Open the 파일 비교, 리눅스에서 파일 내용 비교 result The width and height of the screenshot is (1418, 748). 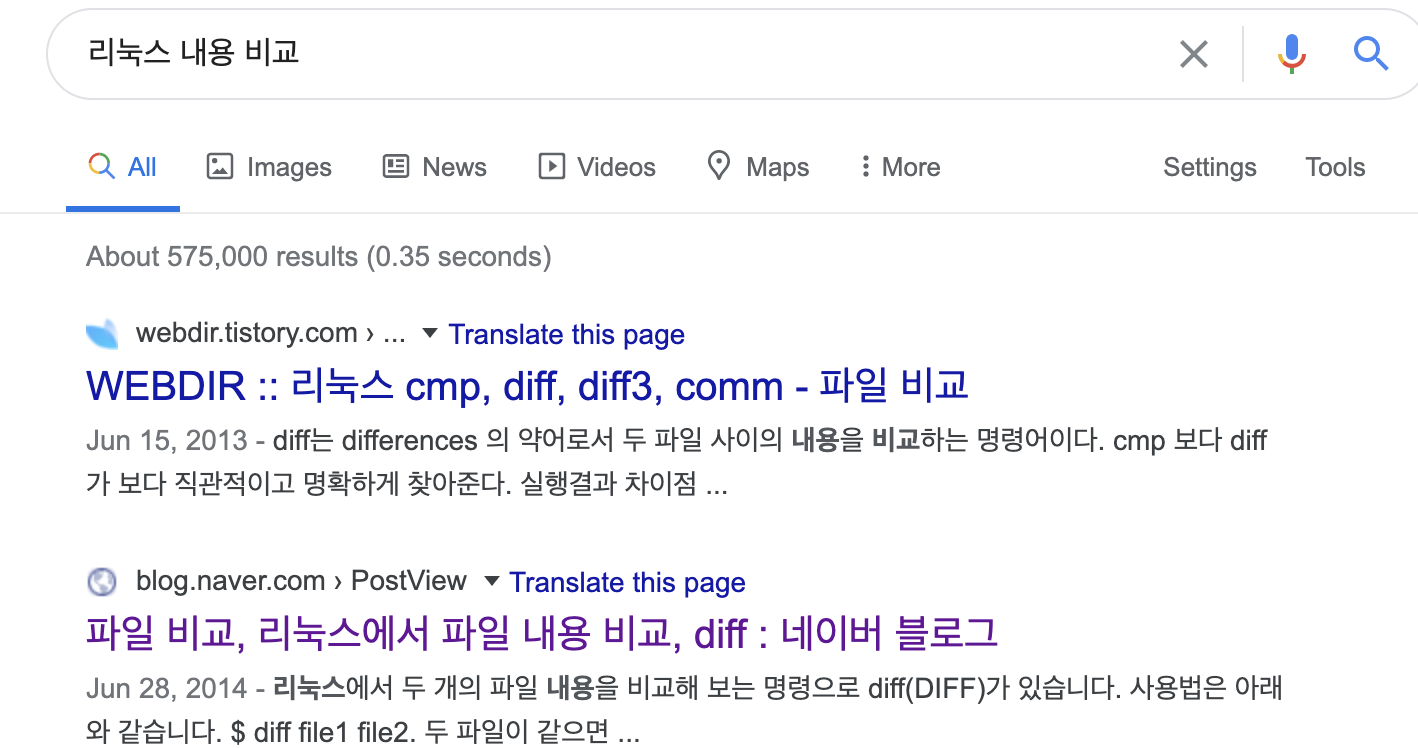point(542,633)
